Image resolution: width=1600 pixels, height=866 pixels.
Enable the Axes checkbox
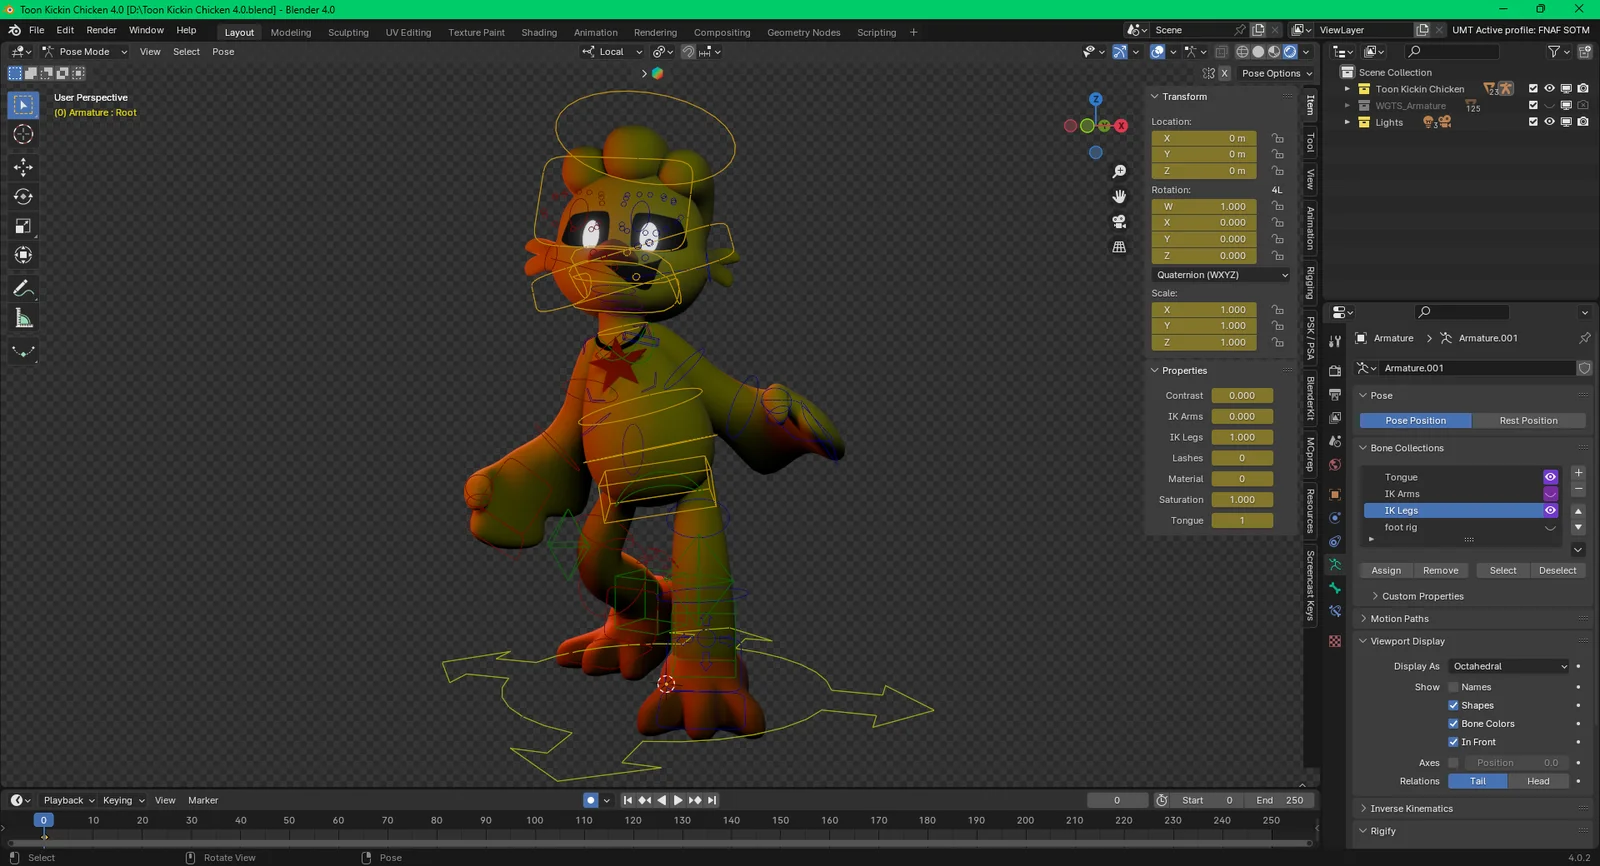(x=1453, y=763)
